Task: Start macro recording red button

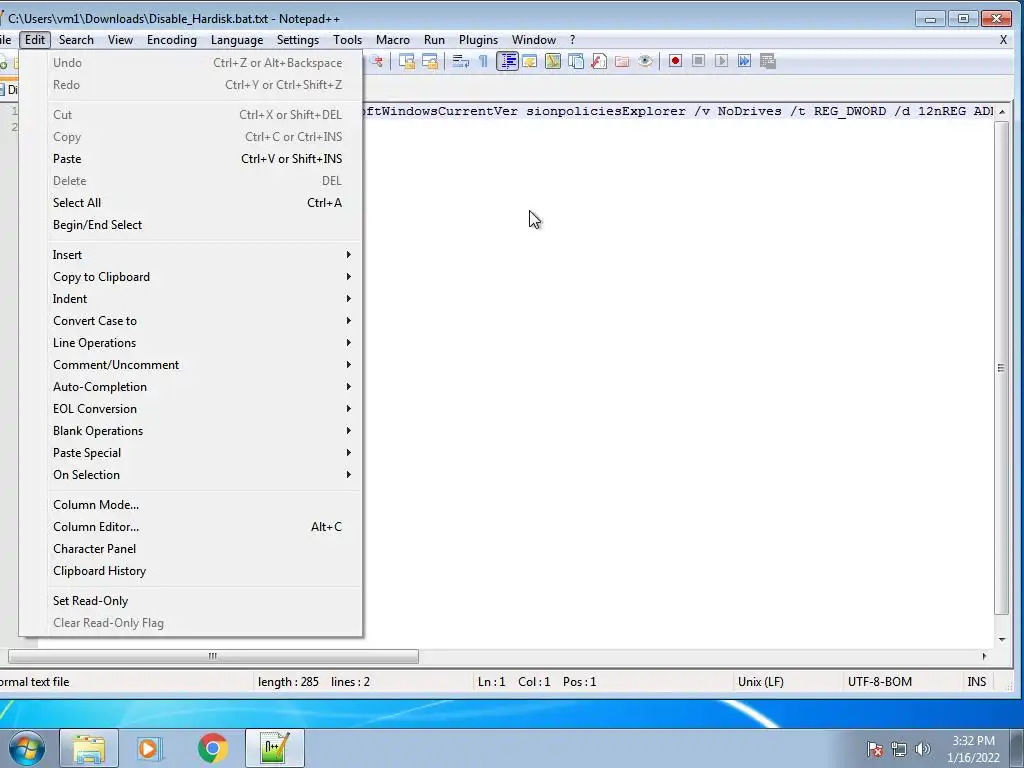Action: click(675, 61)
